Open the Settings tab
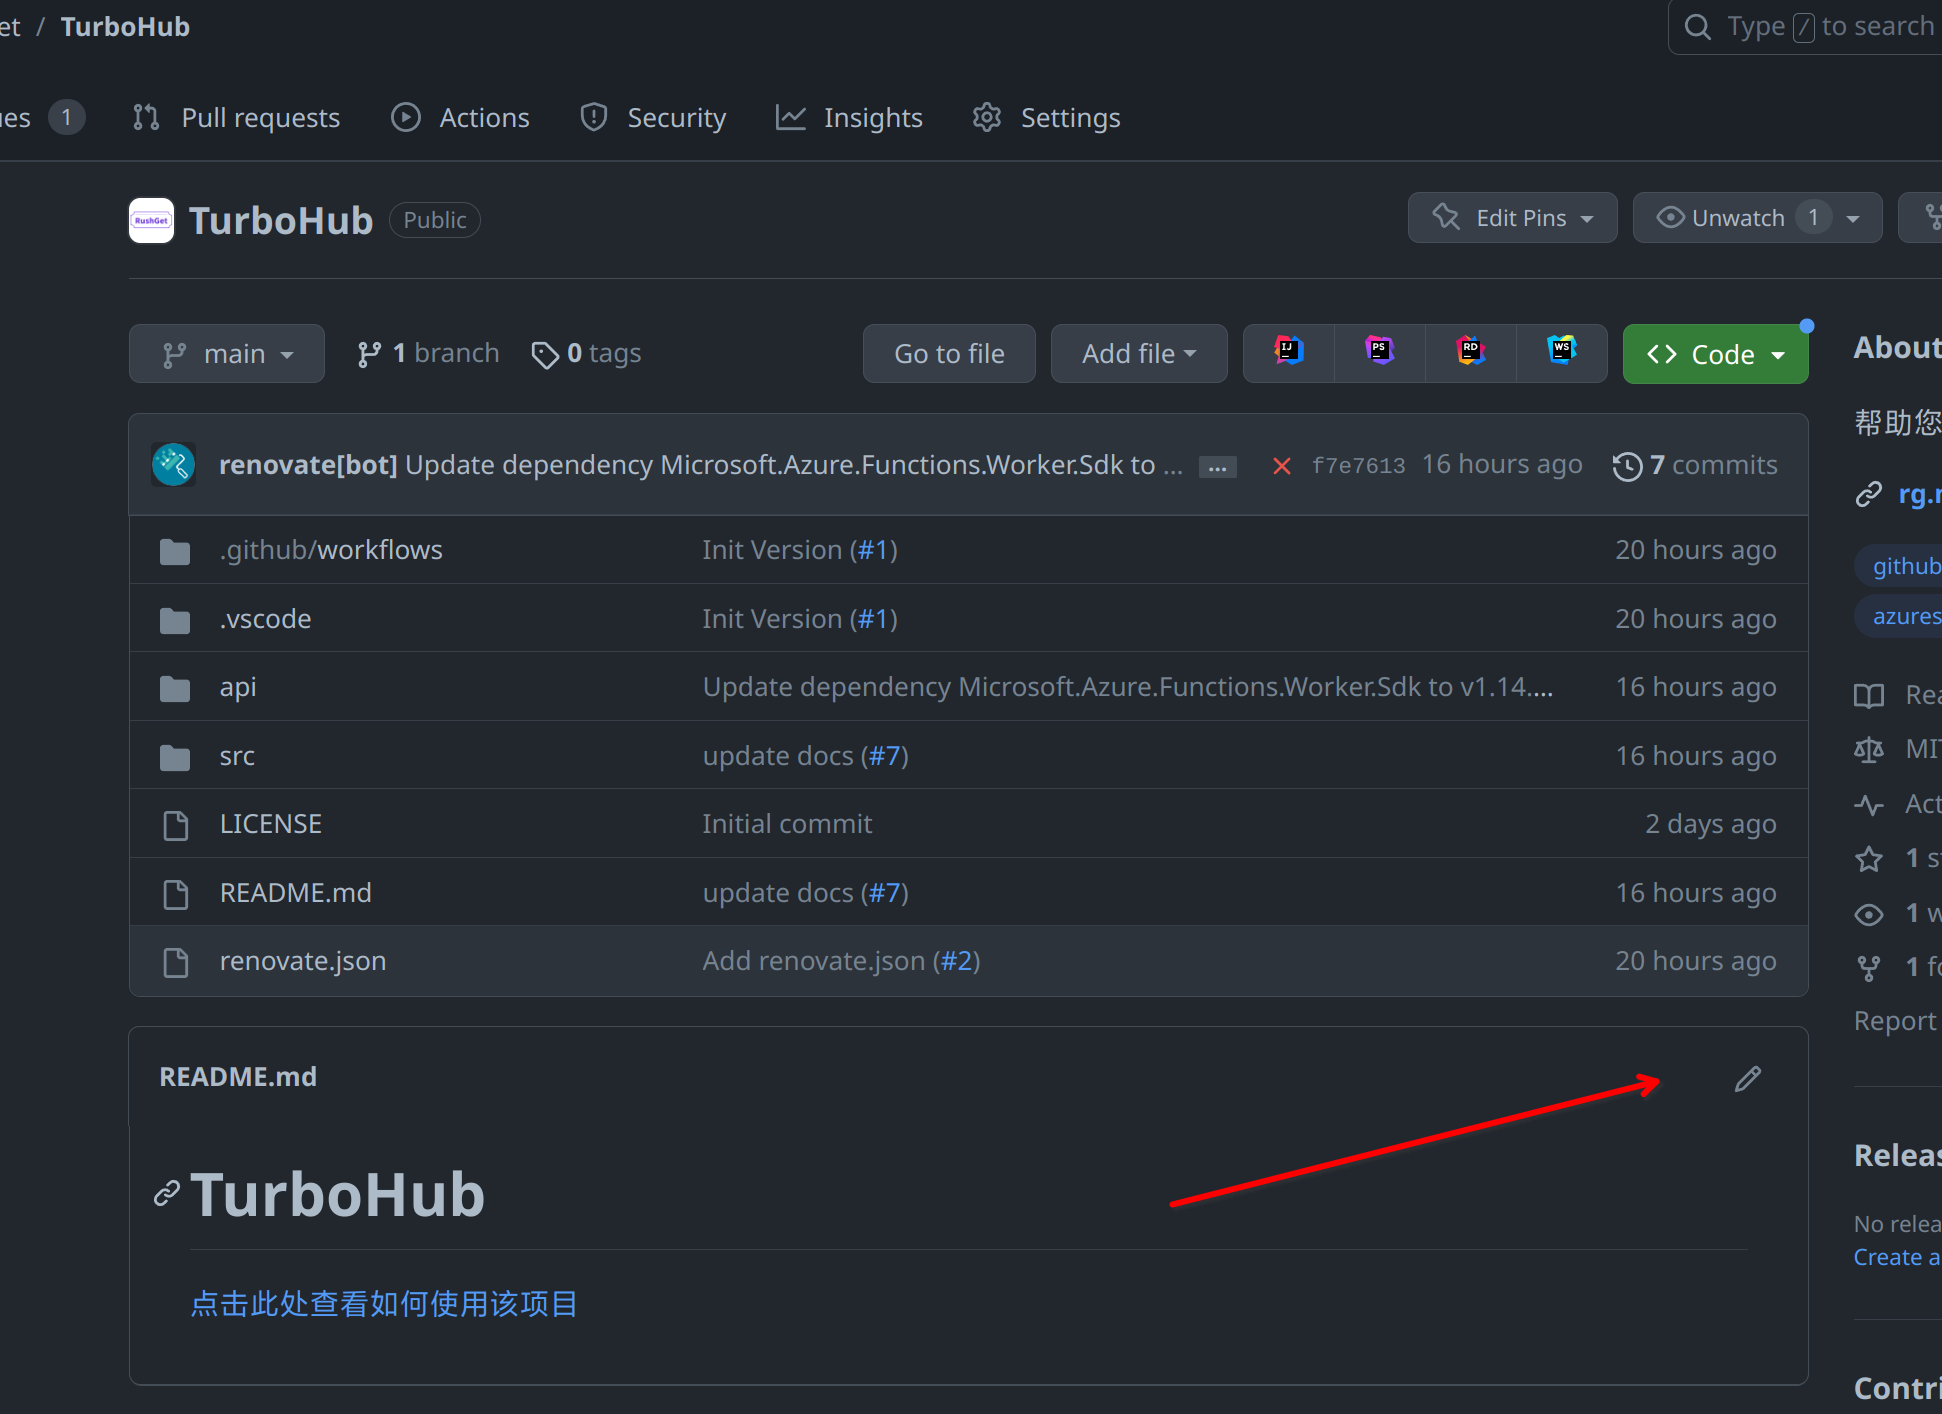1942x1414 pixels. pyautogui.click(x=1046, y=118)
